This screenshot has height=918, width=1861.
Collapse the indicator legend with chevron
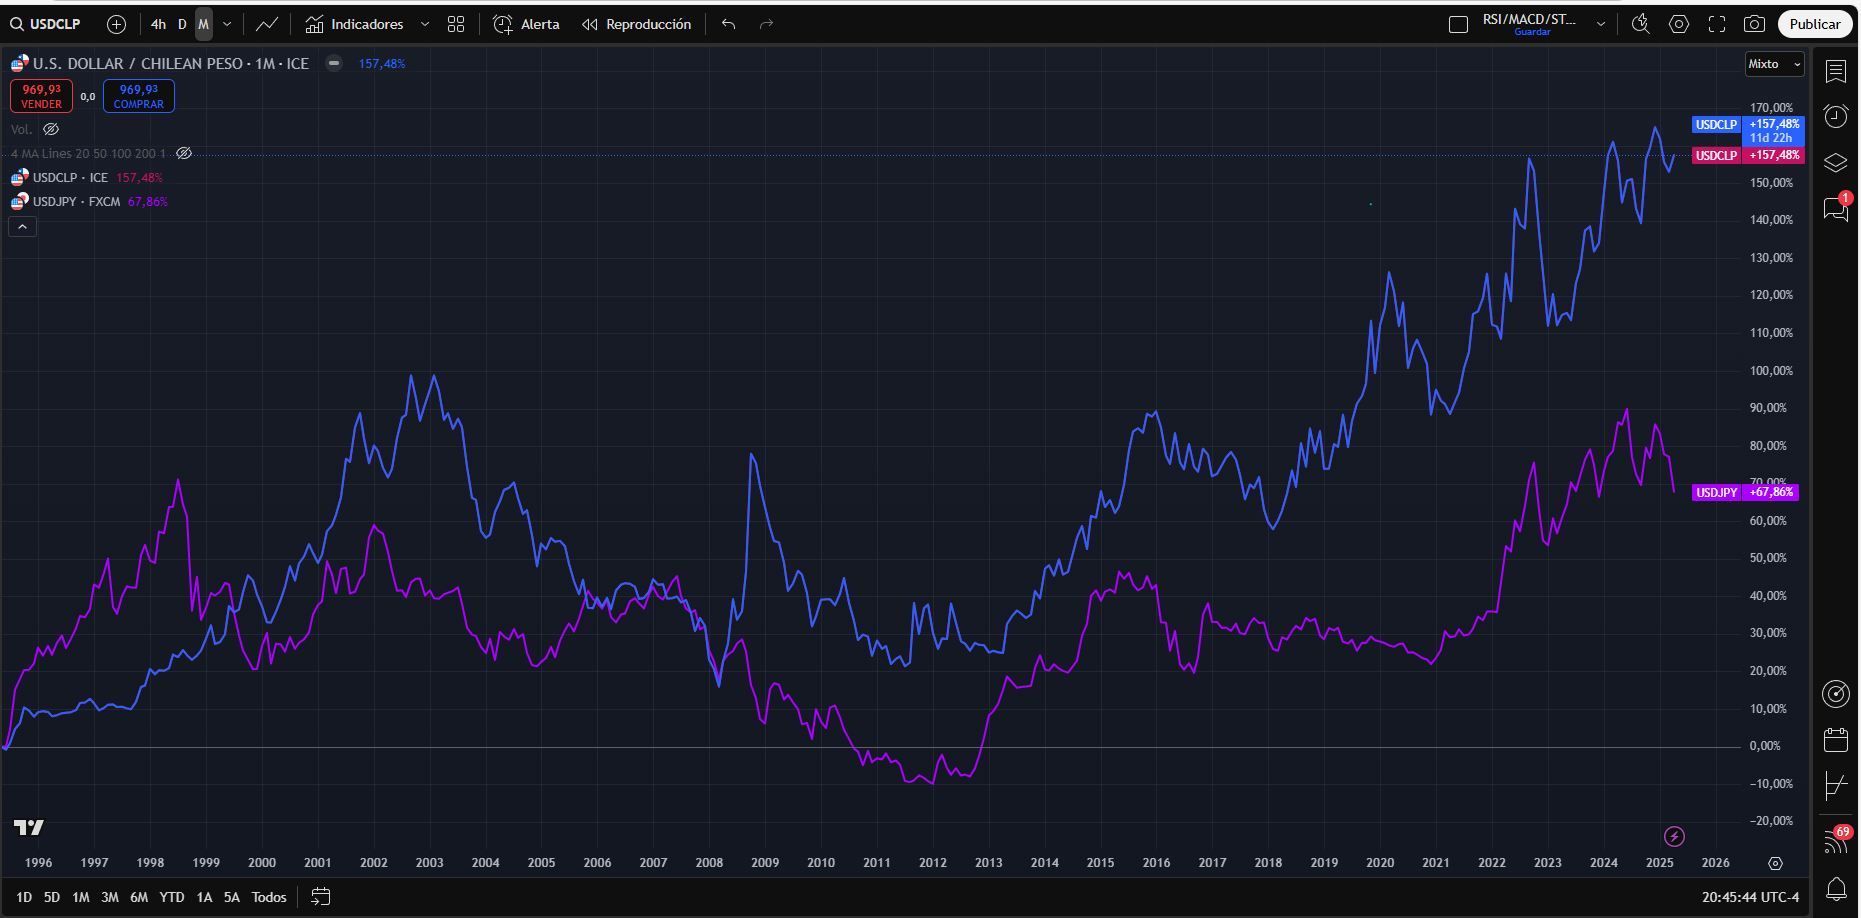pyautogui.click(x=22, y=227)
